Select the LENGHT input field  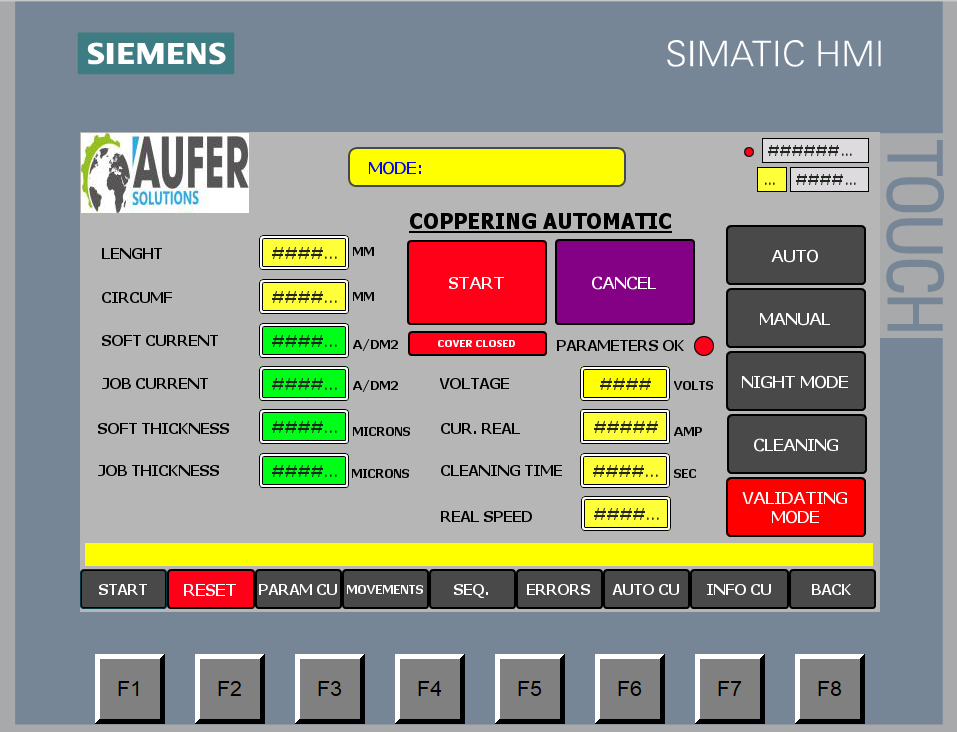click(304, 253)
